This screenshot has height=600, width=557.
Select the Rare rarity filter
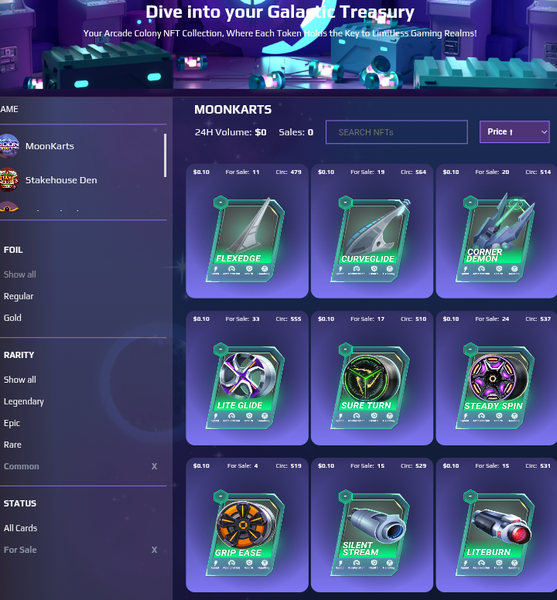[x=12, y=445]
